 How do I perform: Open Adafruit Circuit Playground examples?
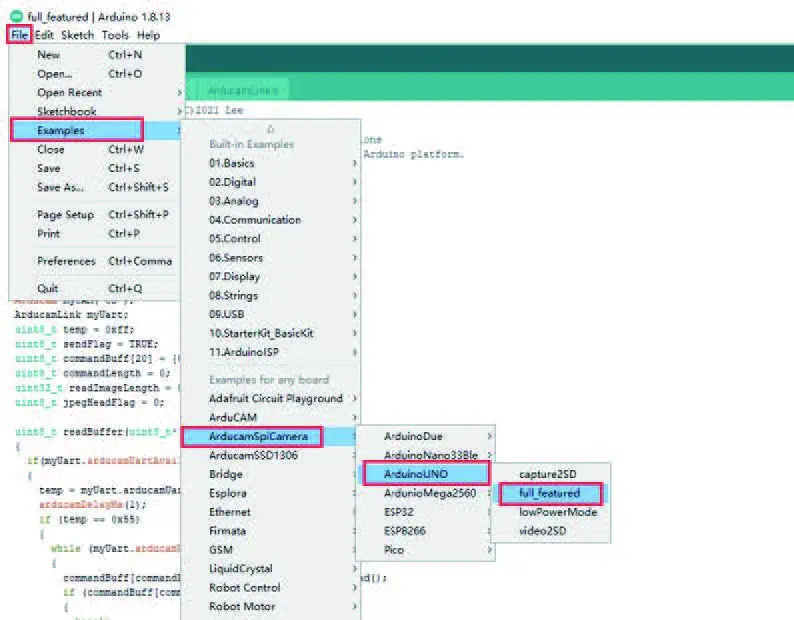point(271,399)
